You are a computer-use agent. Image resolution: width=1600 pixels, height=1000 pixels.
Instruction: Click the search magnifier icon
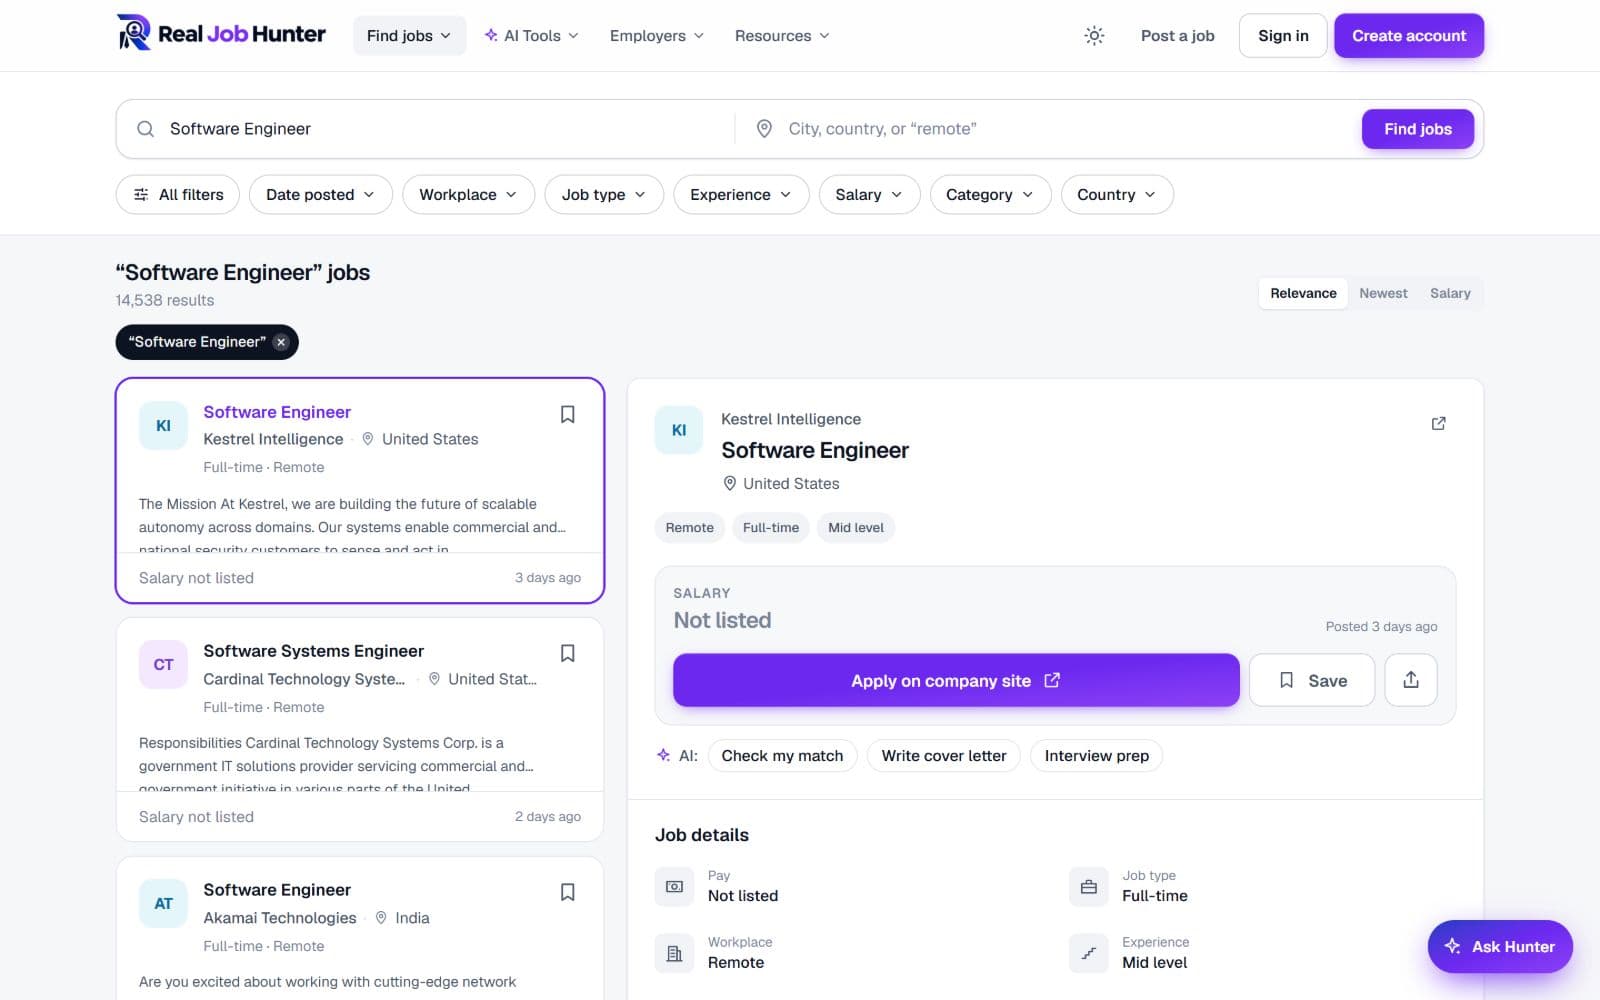(x=145, y=129)
